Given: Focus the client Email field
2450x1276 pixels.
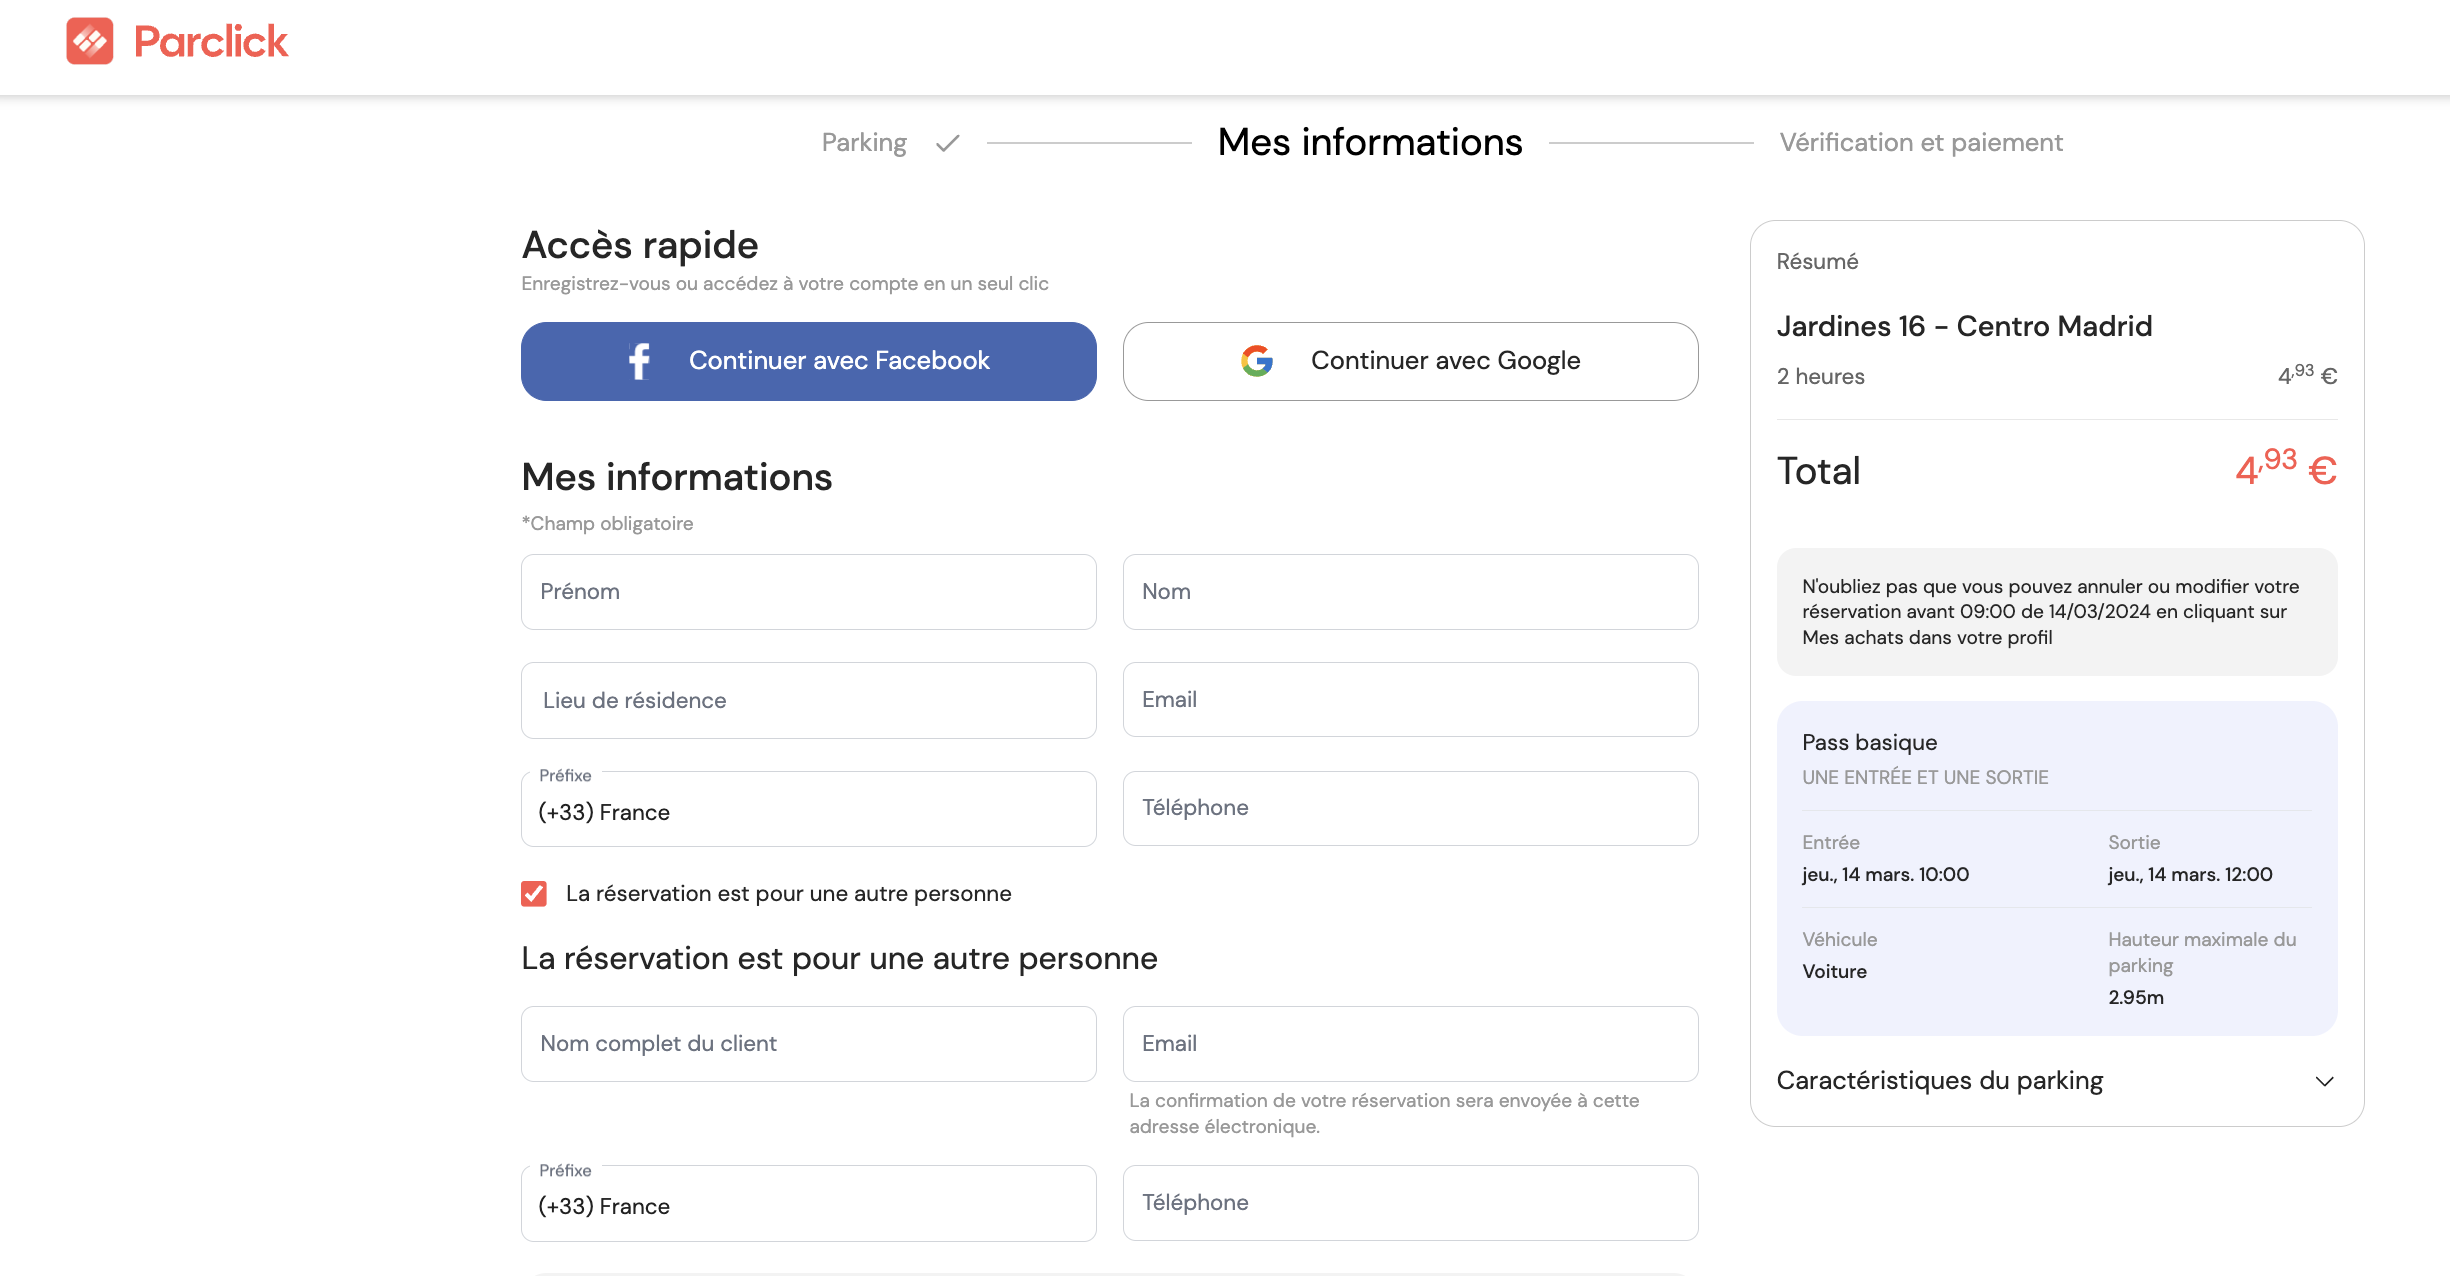Looking at the screenshot, I should 1410,1044.
